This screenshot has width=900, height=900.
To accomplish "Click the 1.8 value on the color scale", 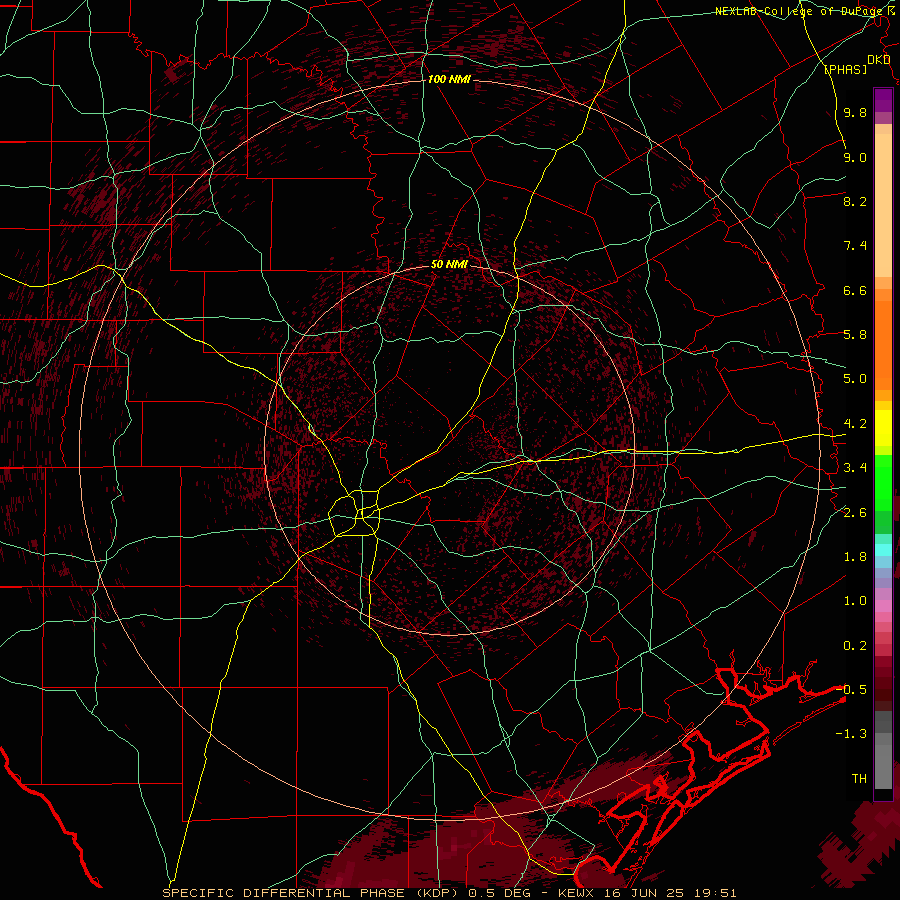I will [855, 557].
